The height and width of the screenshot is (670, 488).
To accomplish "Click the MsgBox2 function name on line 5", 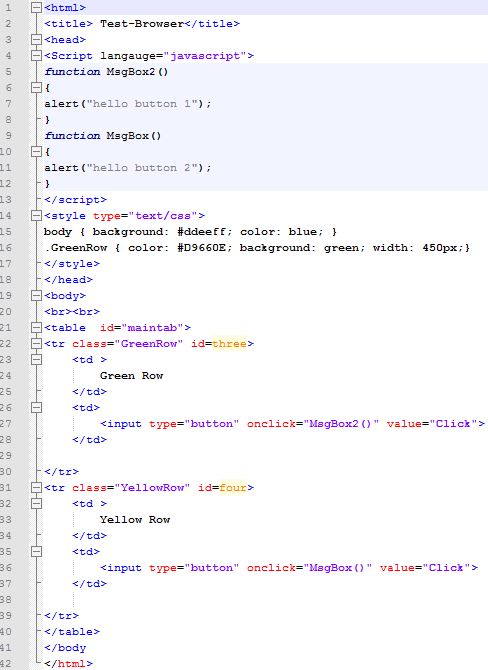I will pyautogui.click(x=131, y=72).
